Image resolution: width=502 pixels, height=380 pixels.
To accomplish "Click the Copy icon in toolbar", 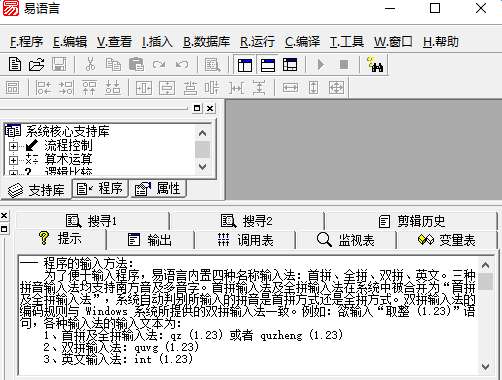I will point(113,64).
